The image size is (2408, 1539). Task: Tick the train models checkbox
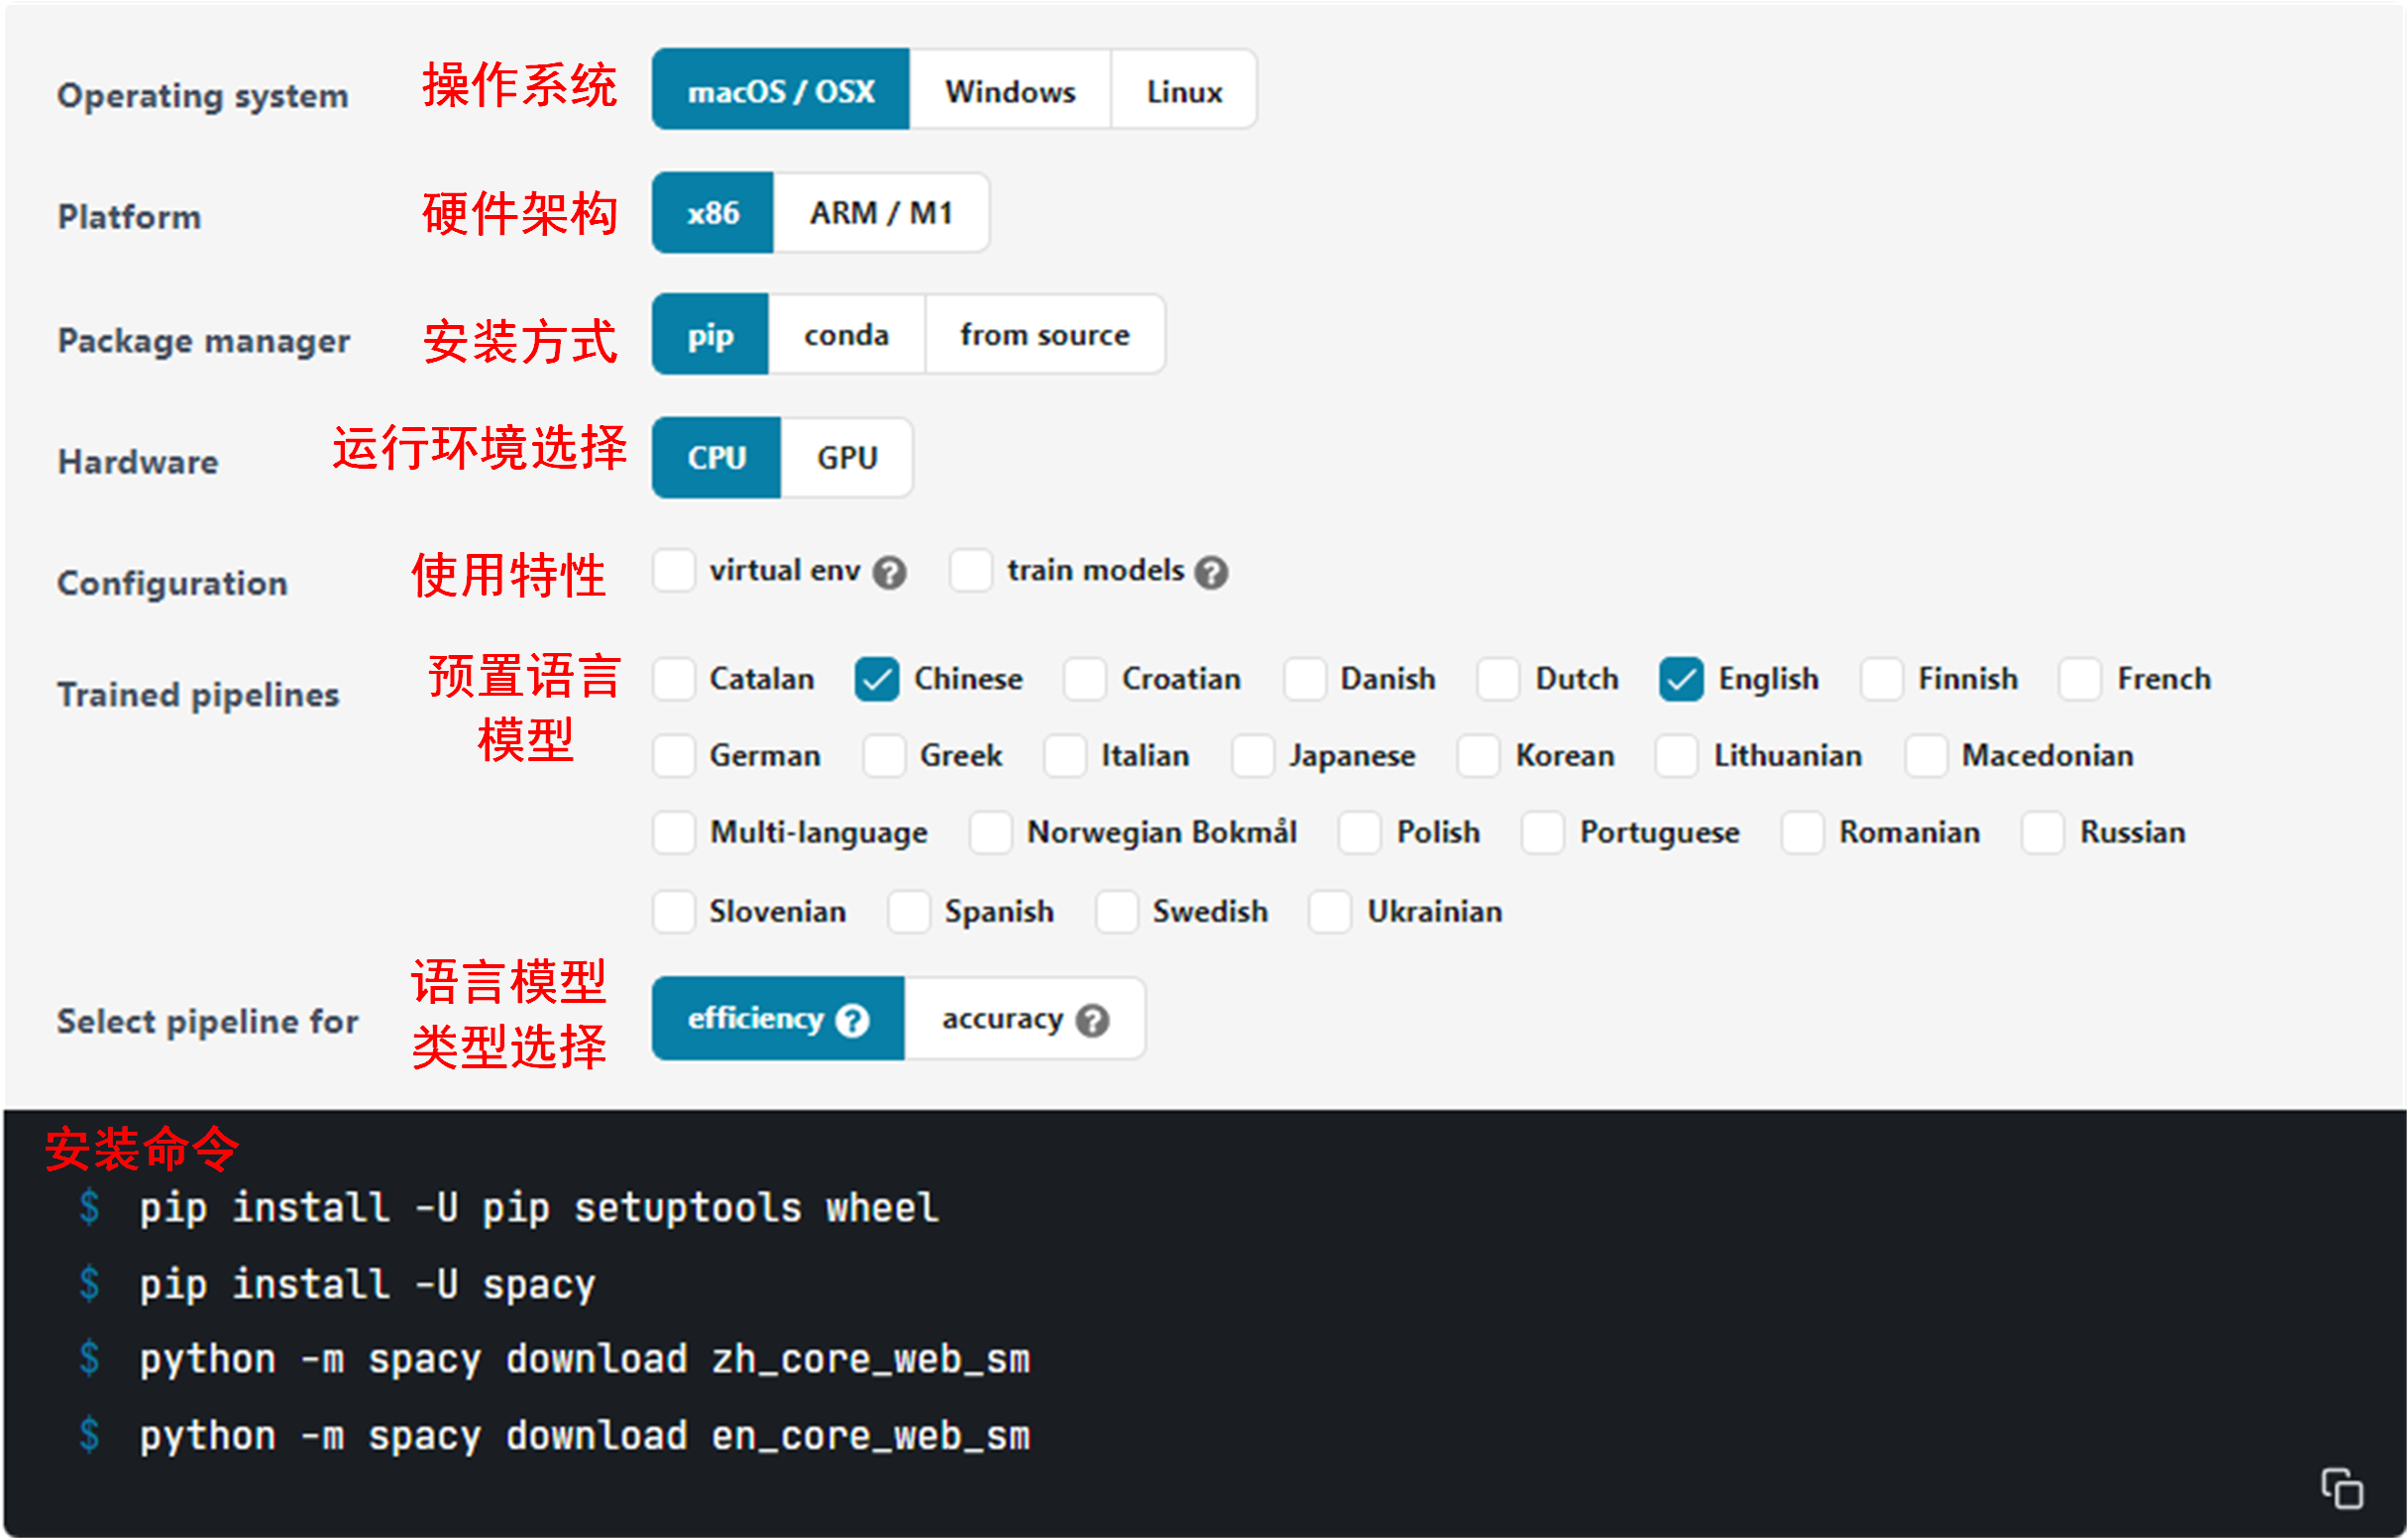pyautogui.click(x=970, y=571)
